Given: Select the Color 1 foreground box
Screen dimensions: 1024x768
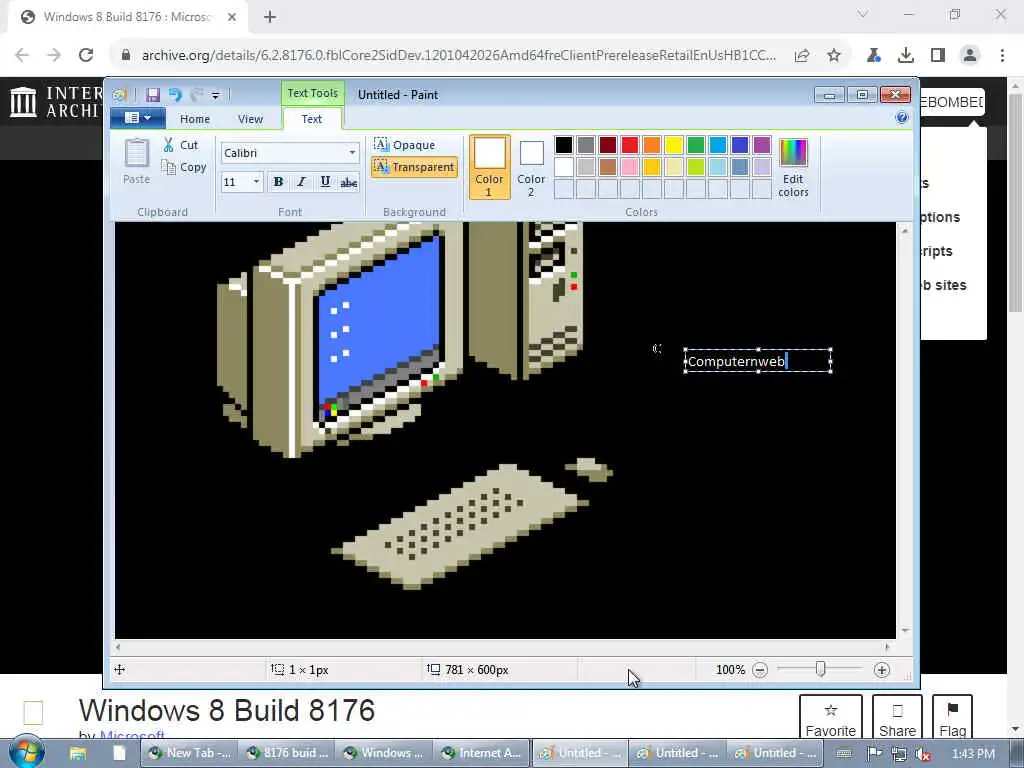Looking at the screenshot, I should click(x=489, y=167).
